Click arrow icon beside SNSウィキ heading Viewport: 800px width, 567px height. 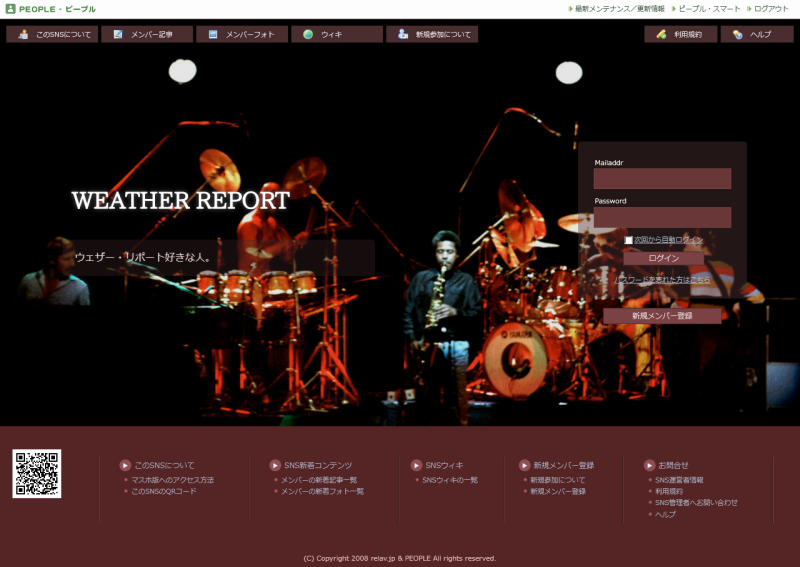[x=416, y=465]
